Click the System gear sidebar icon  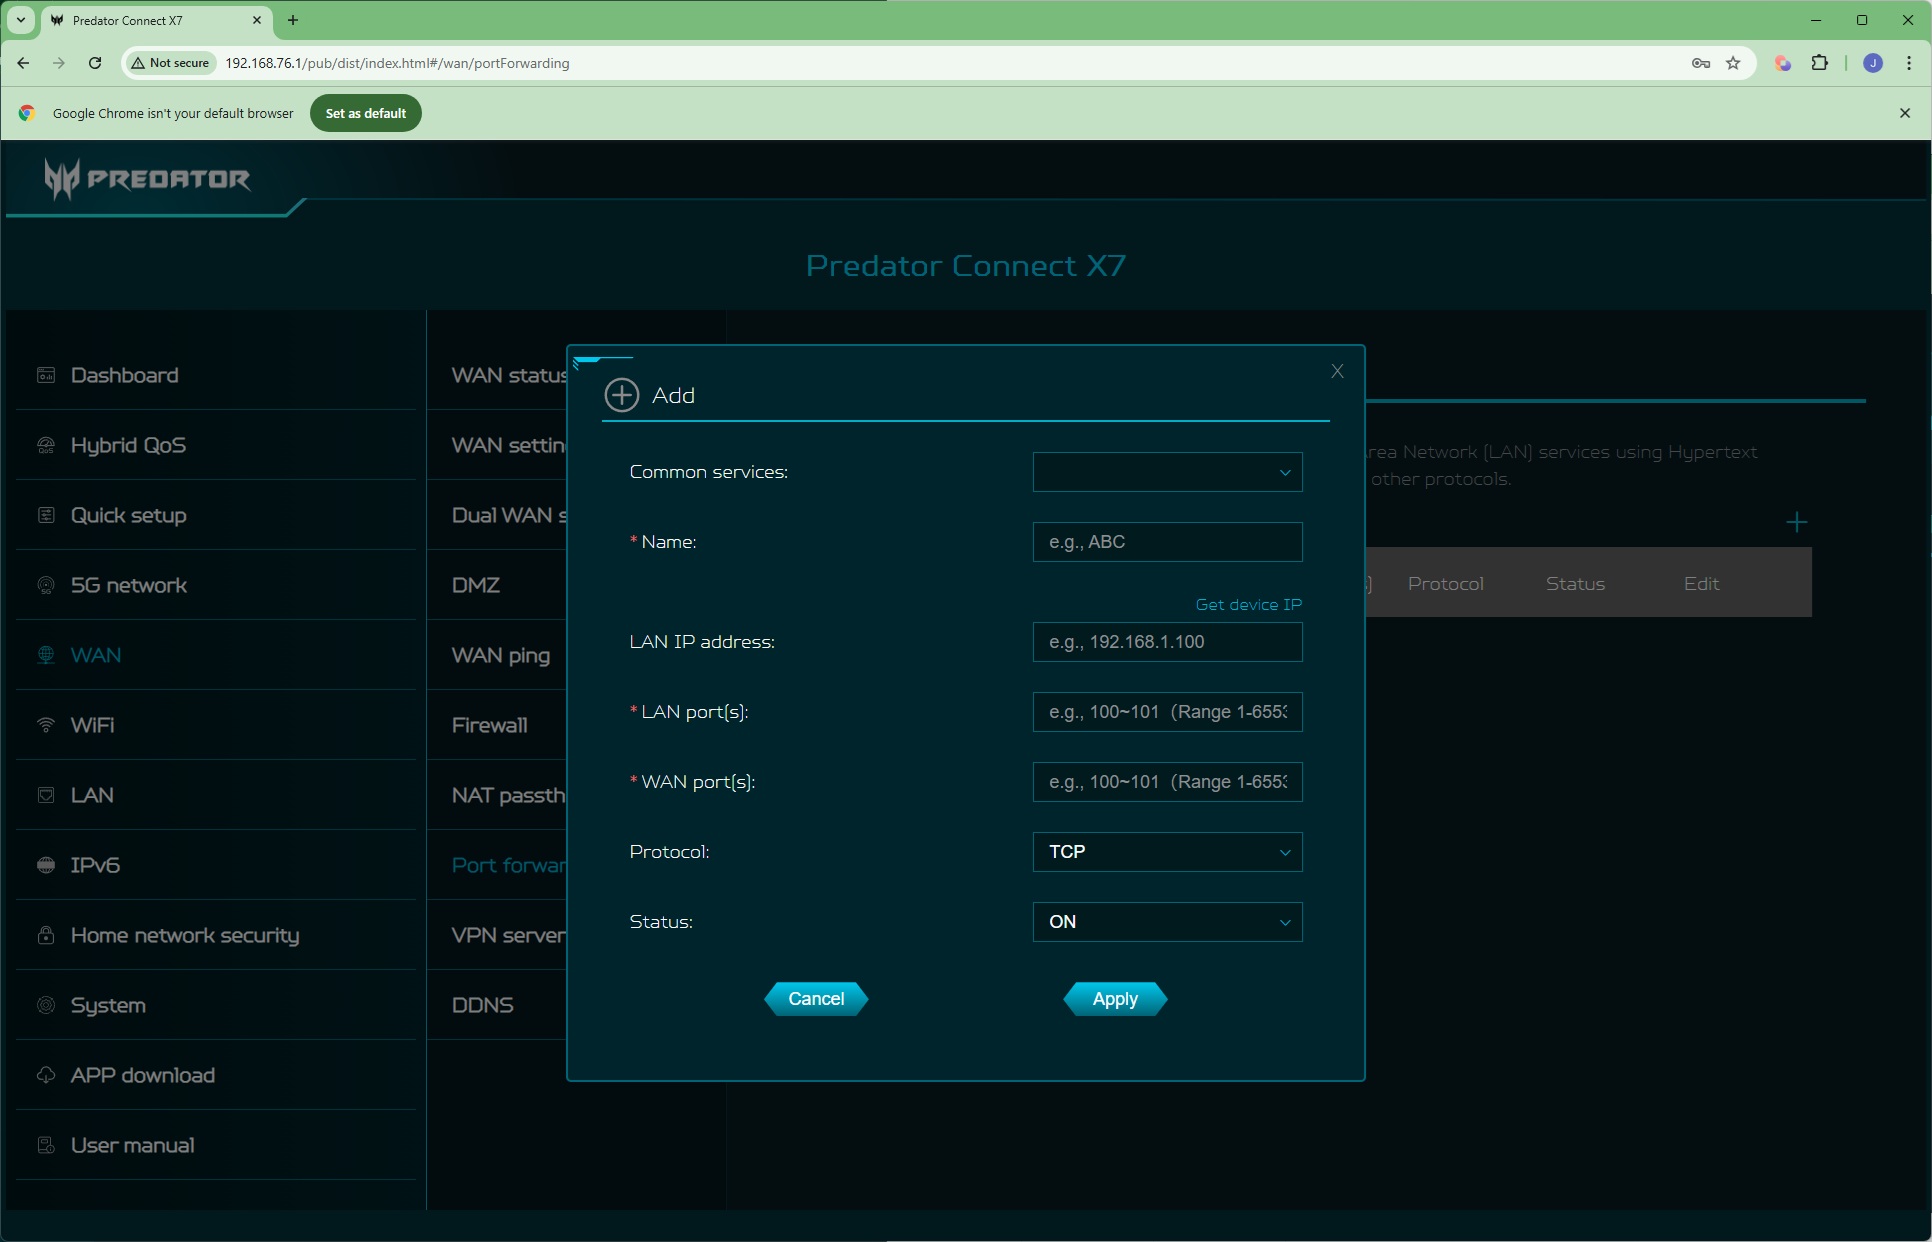tap(46, 1005)
